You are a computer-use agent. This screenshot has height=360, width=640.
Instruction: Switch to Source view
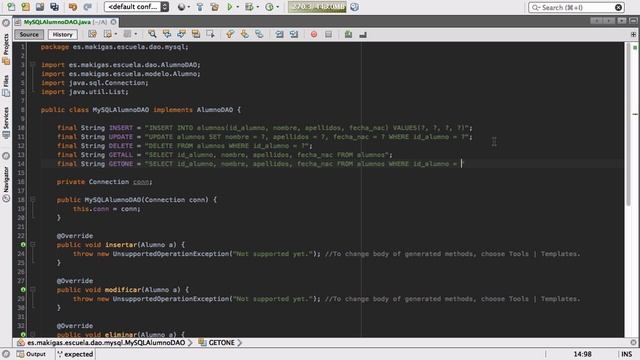pos(29,34)
